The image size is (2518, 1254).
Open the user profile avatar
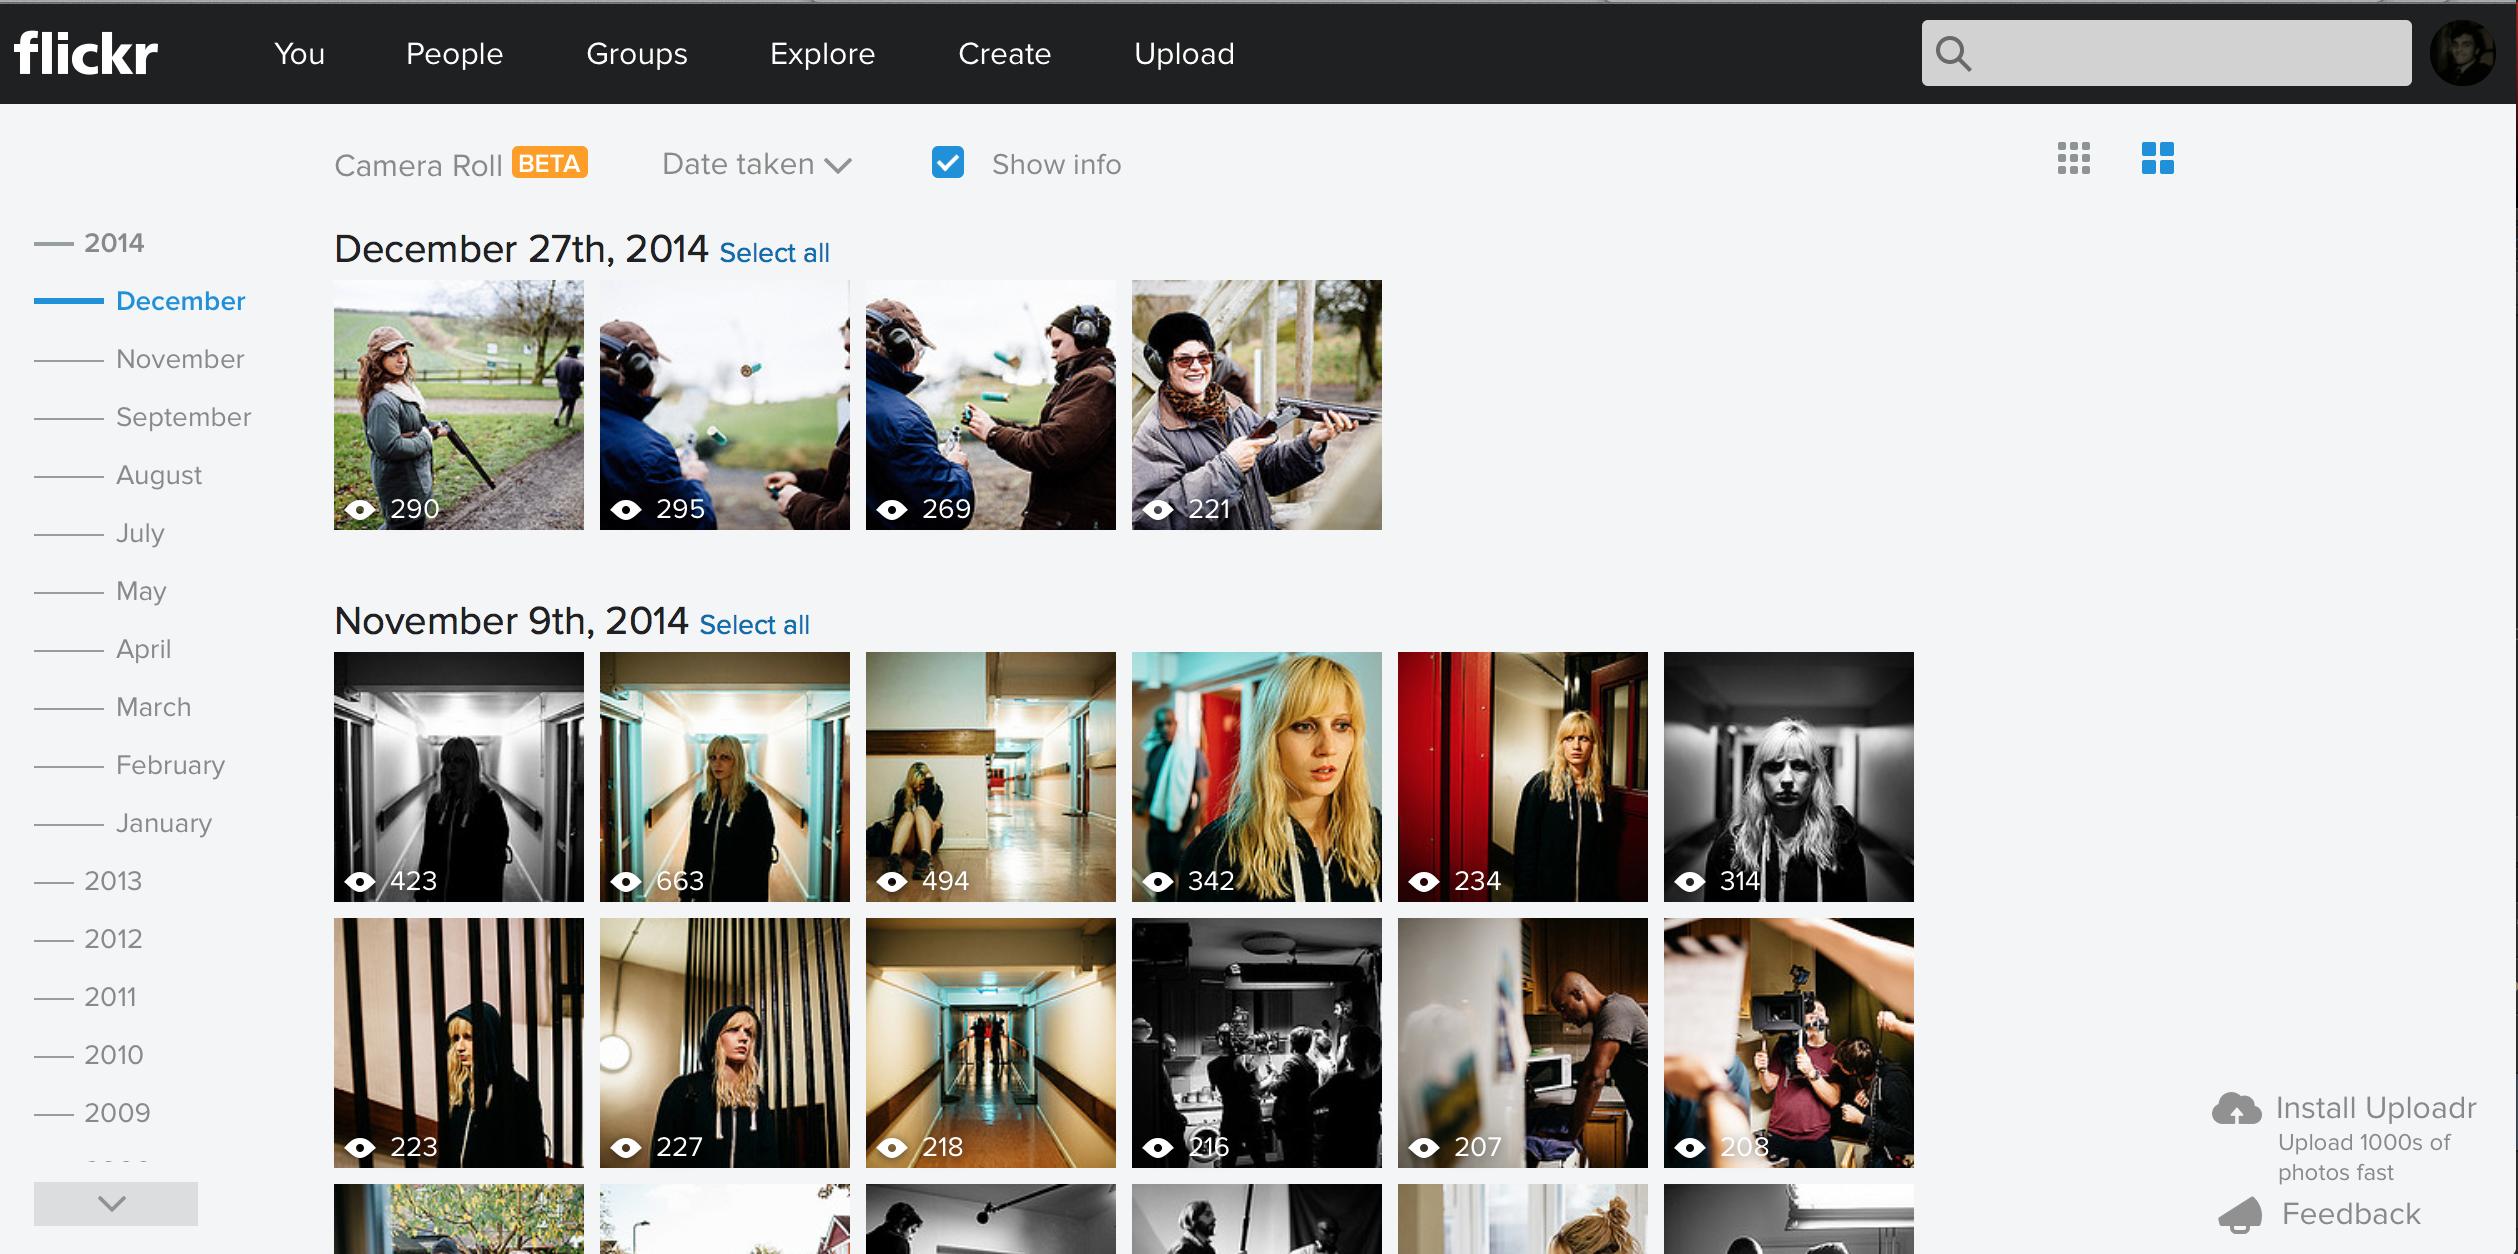coord(2463,53)
